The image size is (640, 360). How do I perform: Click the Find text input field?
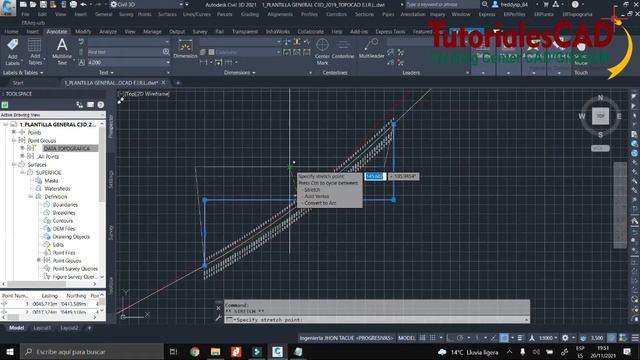[125, 52]
